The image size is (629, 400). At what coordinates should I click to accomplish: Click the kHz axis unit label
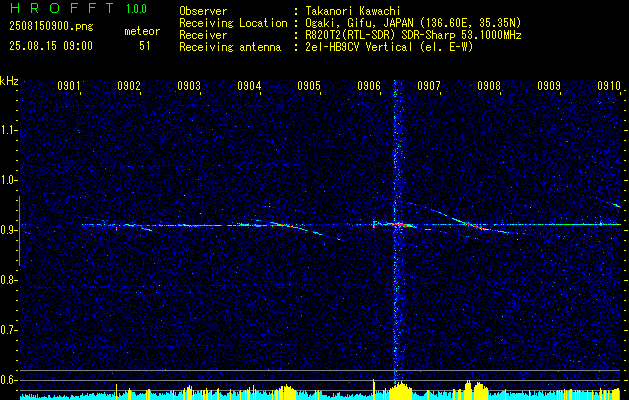(9, 81)
